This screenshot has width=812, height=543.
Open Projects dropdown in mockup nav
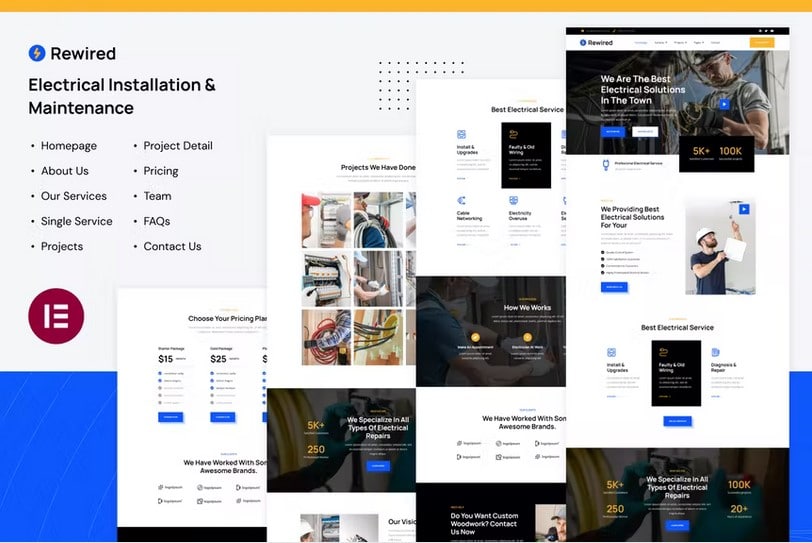click(x=680, y=42)
